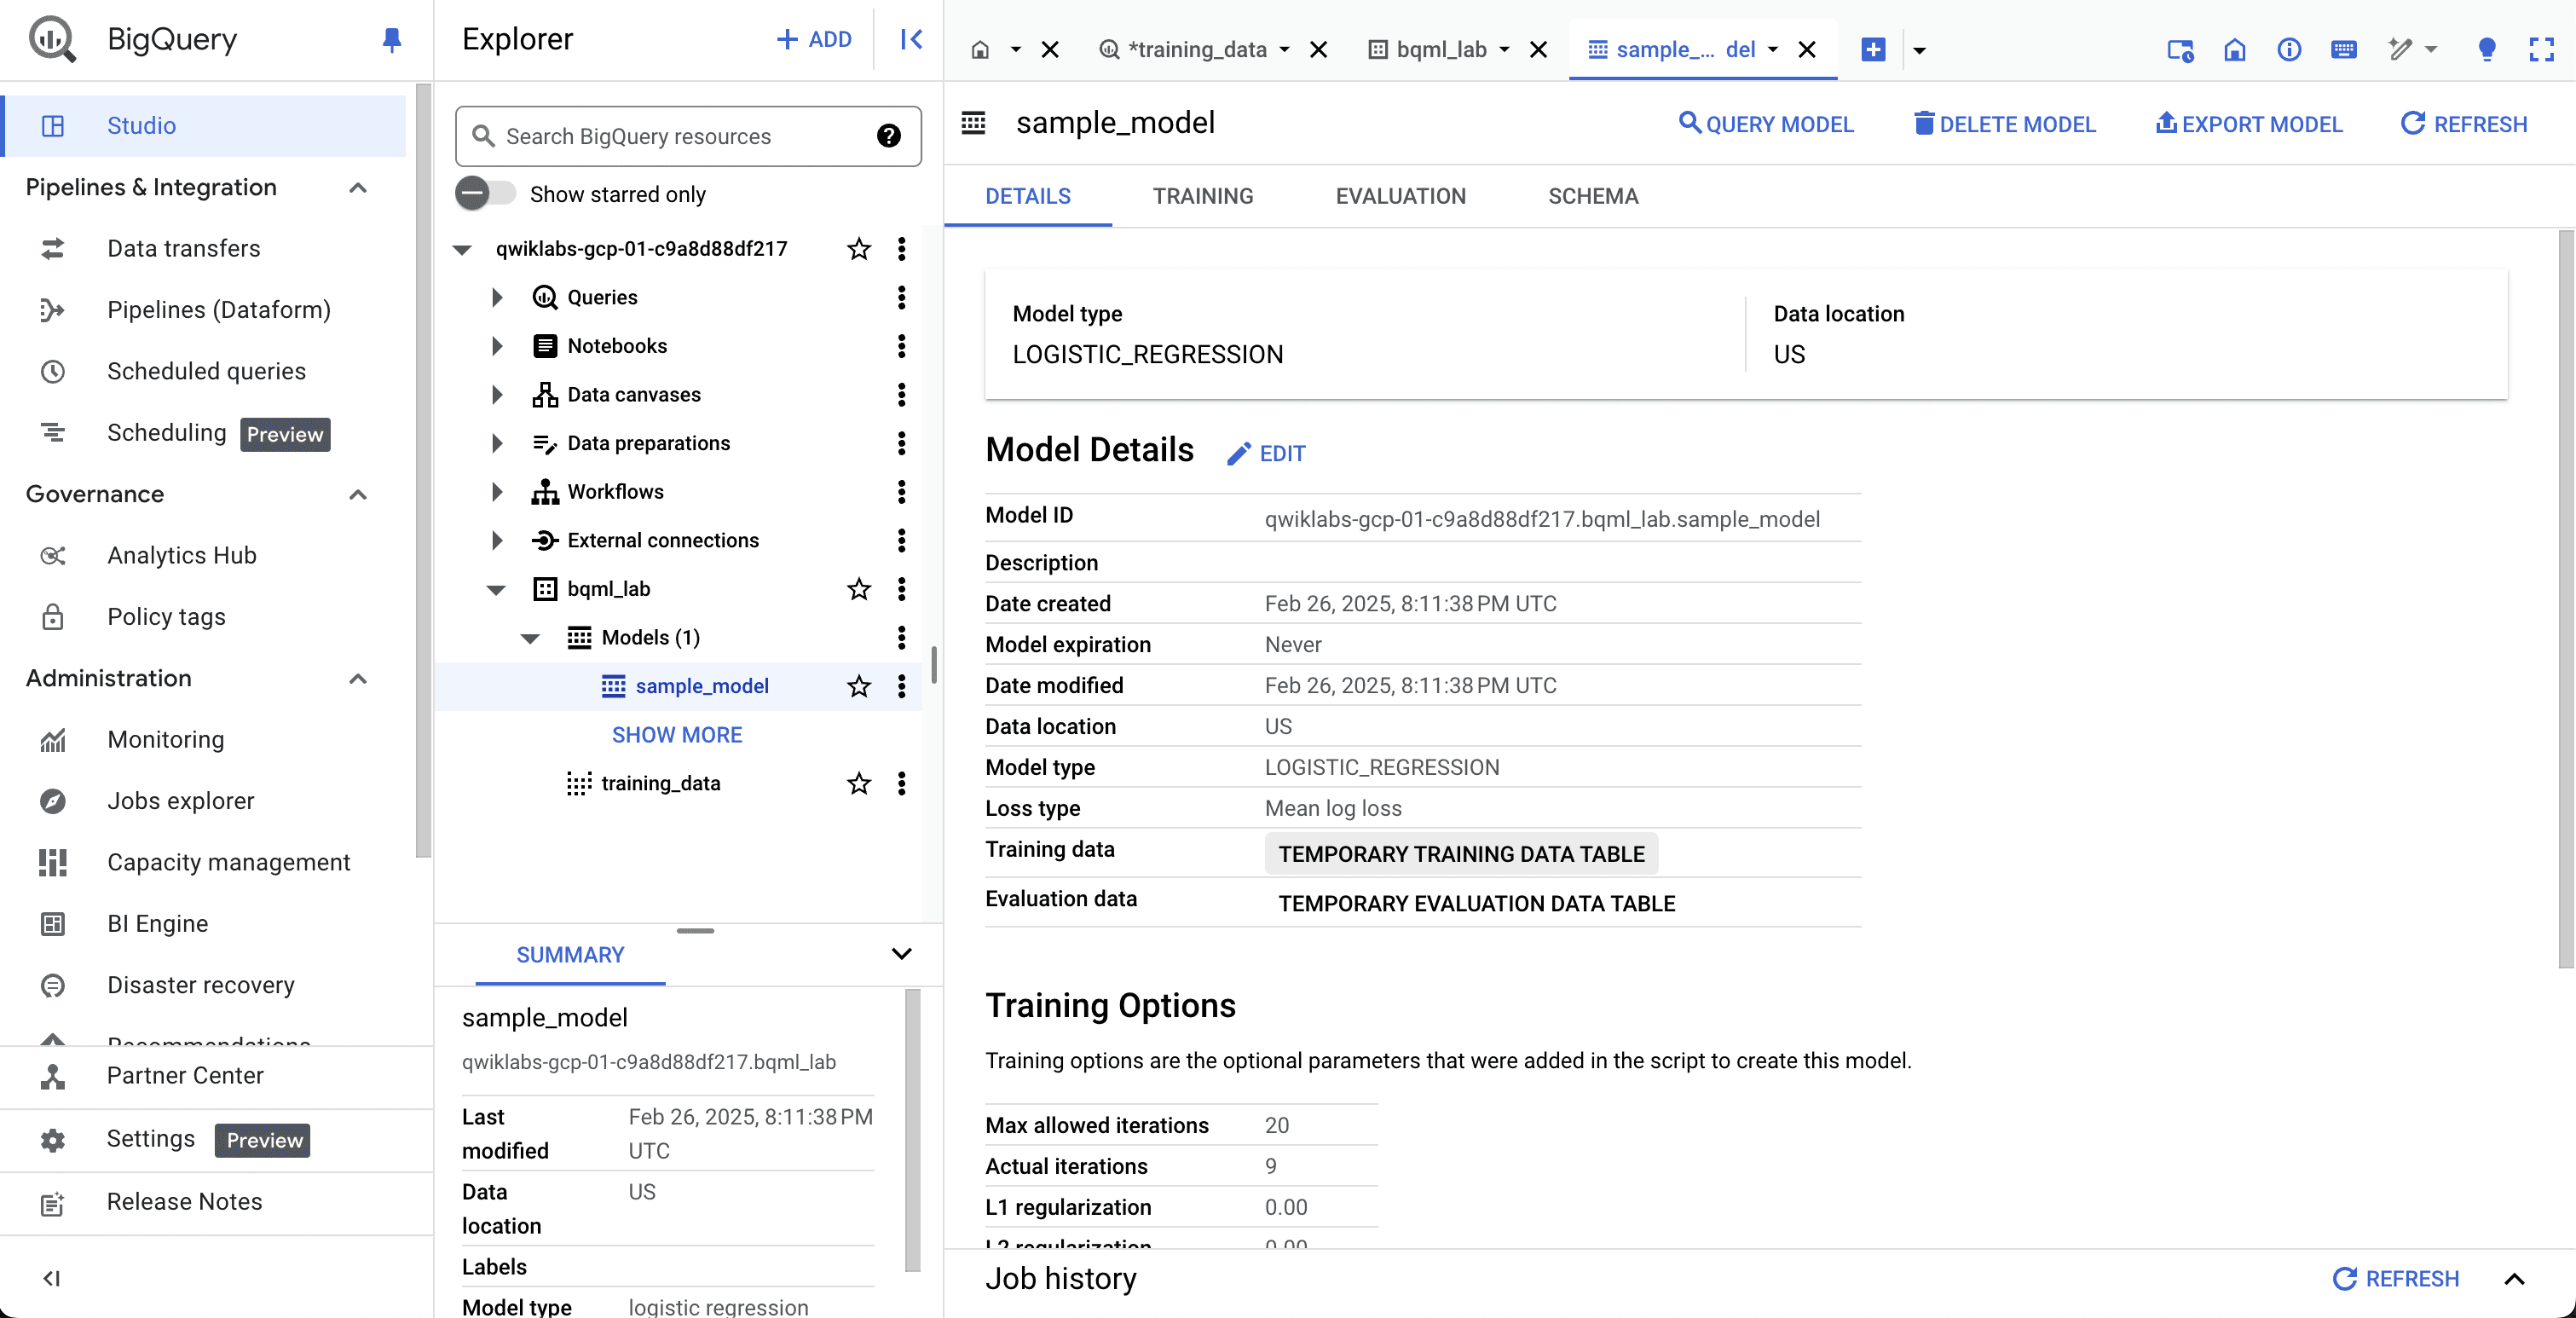Switch to the *training_data tab
2576x1318 pixels.
tap(1196, 49)
